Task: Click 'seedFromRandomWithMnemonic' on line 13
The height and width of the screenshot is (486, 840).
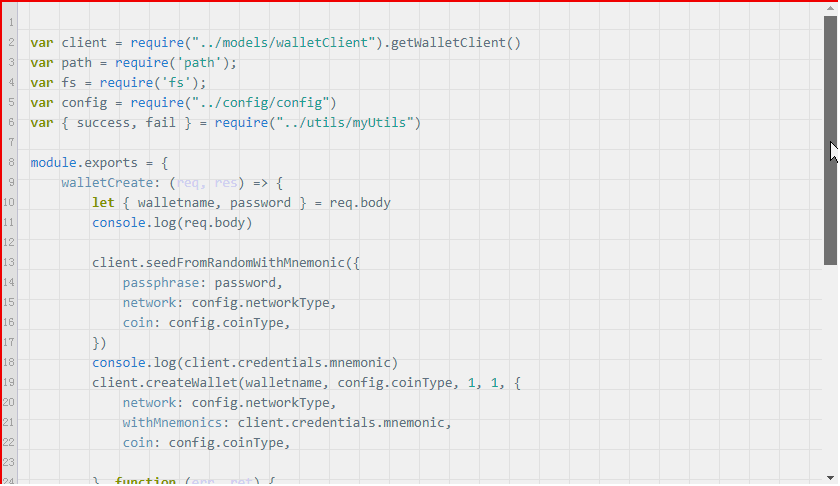Action: [245, 263]
